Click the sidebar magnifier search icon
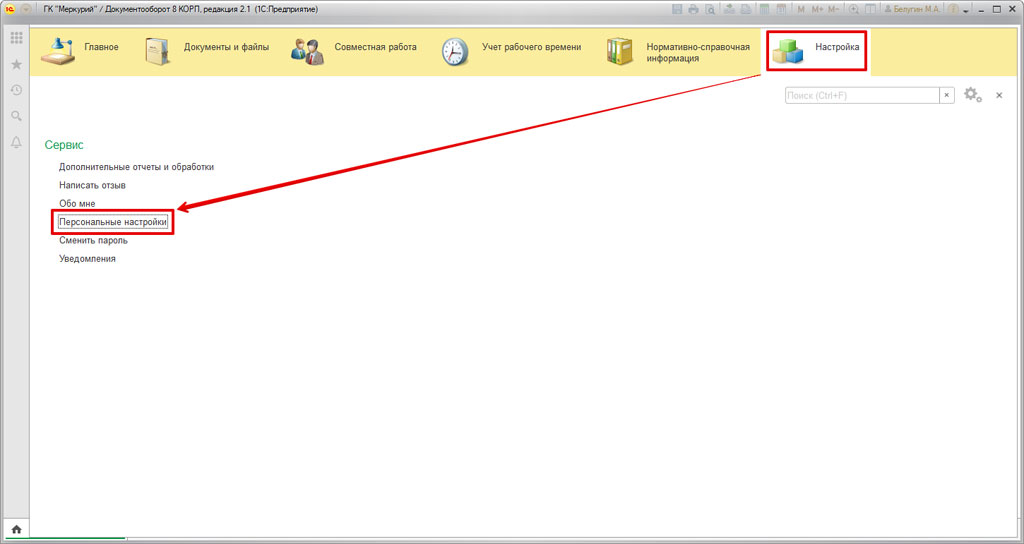The width and height of the screenshot is (1024, 544). [x=16, y=116]
